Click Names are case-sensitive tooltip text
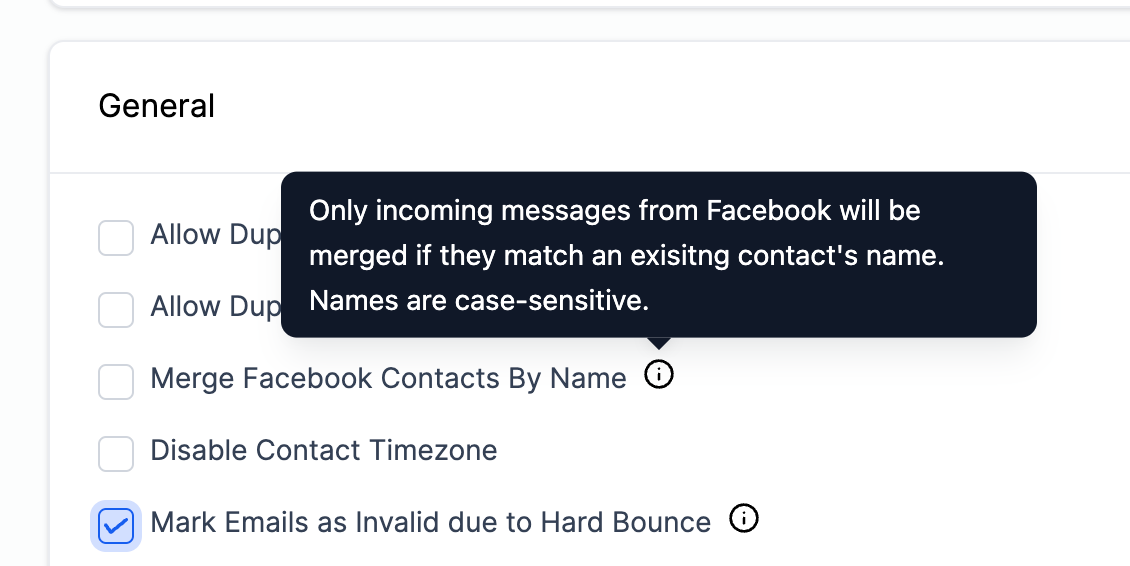The width and height of the screenshot is (1130, 566). pos(479,301)
